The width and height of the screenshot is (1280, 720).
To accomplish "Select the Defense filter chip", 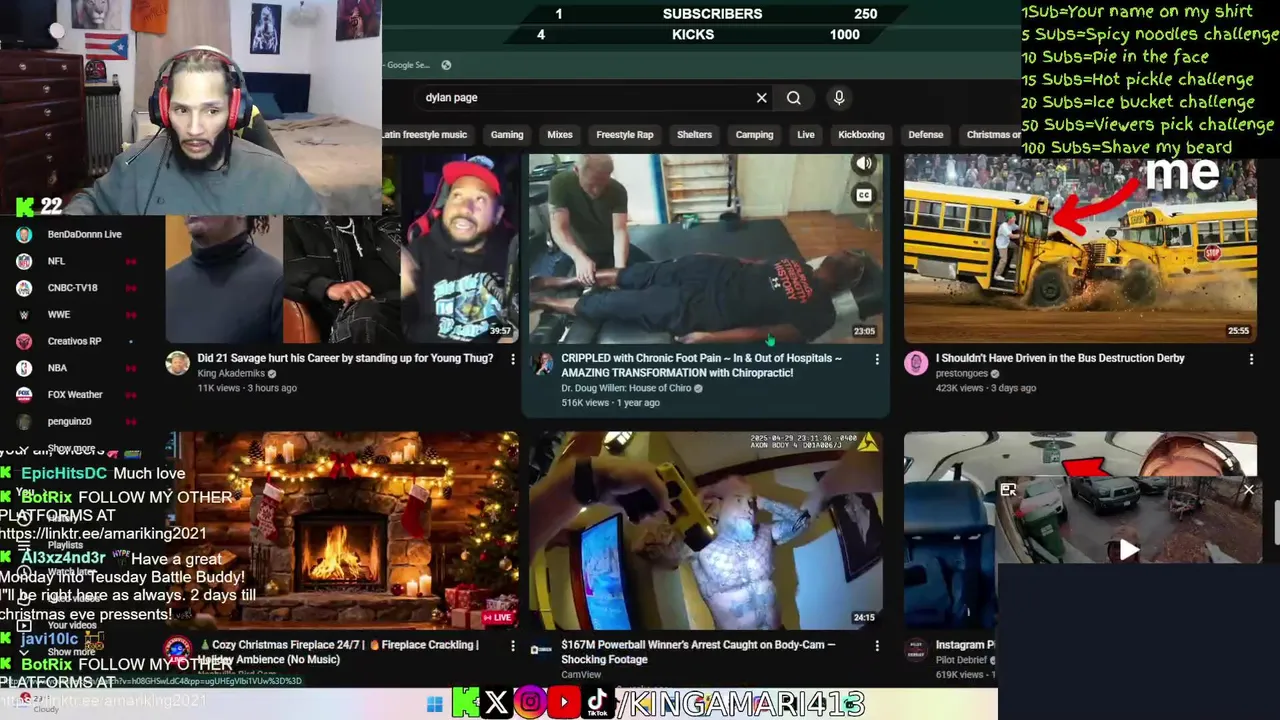I will 926,135.
